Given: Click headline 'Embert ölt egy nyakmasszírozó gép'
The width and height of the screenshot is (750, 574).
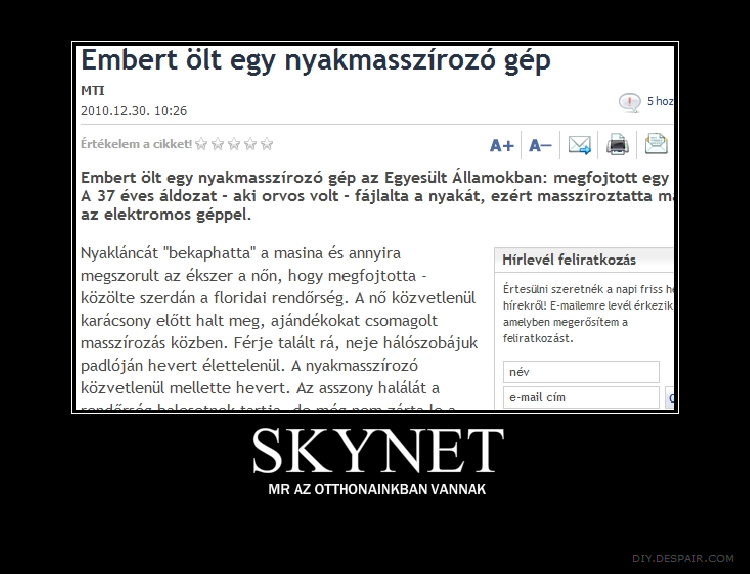Looking at the screenshot, I should (316, 62).
